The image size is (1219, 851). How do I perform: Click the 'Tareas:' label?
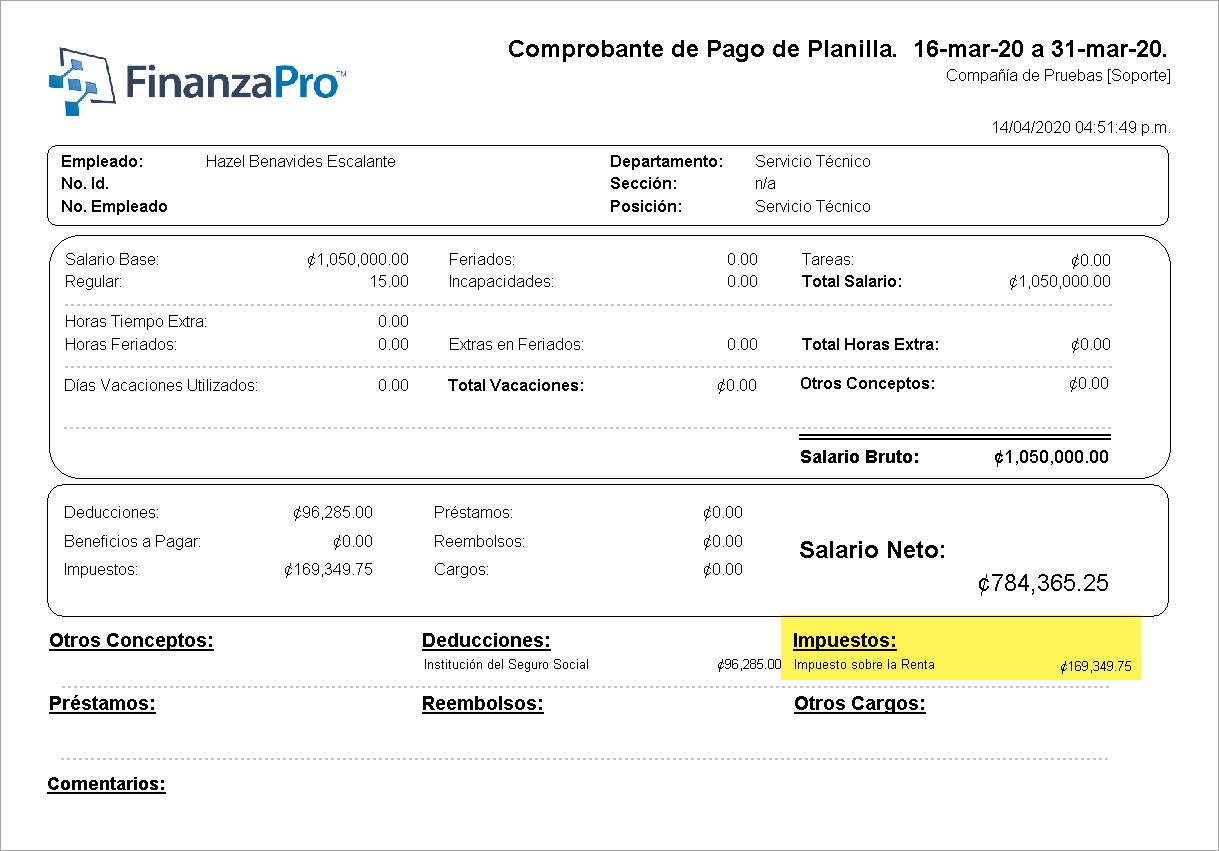[828, 260]
